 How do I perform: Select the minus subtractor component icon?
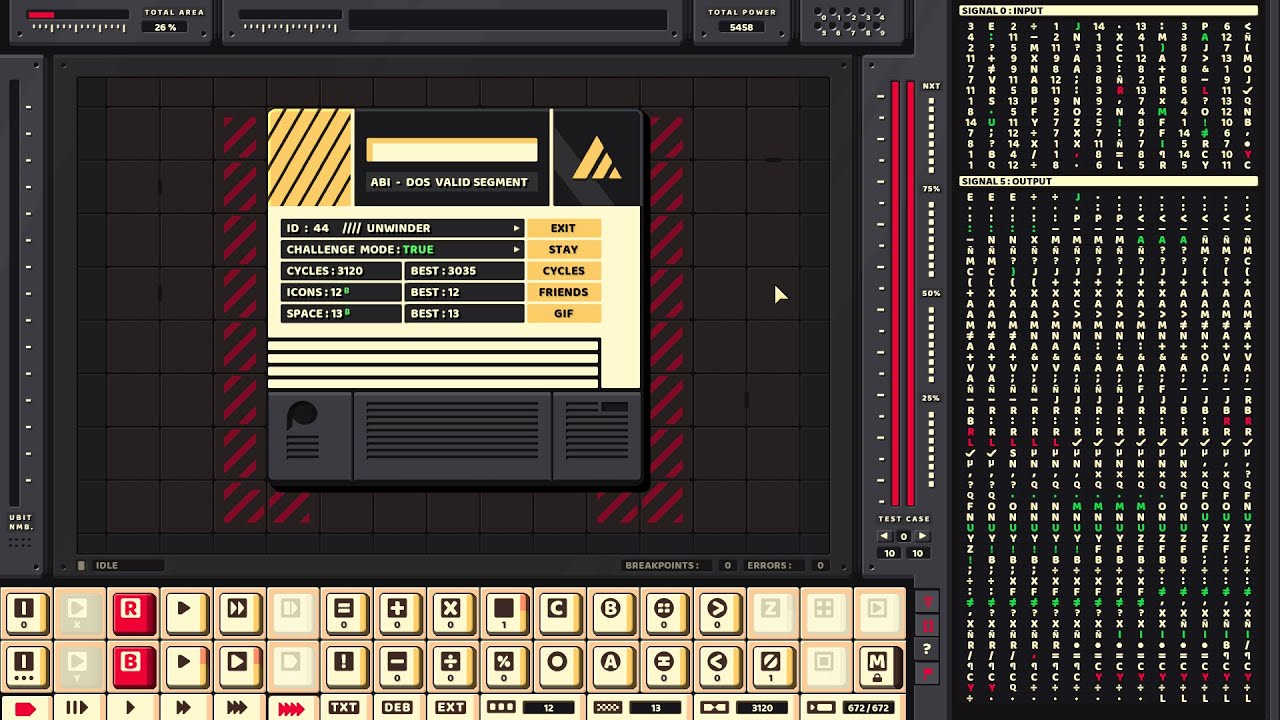click(x=397, y=665)
